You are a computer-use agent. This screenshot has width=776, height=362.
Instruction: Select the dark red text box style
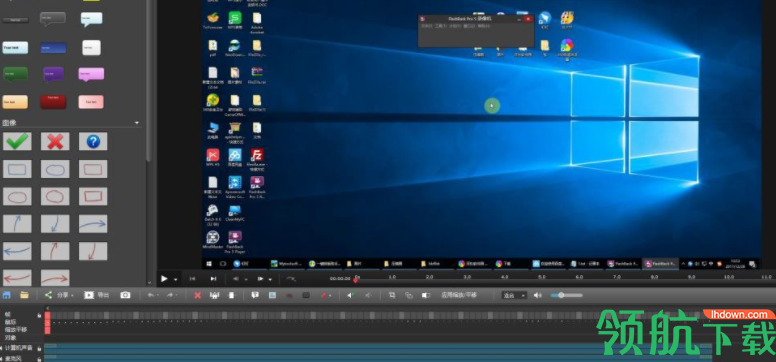(53, 102)
